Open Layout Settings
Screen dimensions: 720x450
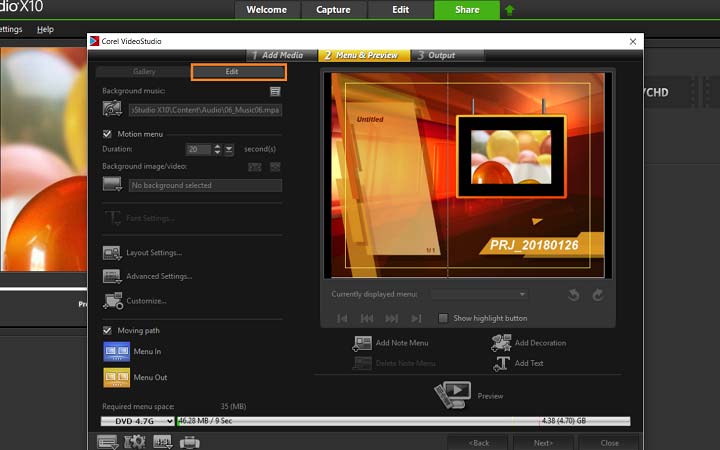pos(112,253)
